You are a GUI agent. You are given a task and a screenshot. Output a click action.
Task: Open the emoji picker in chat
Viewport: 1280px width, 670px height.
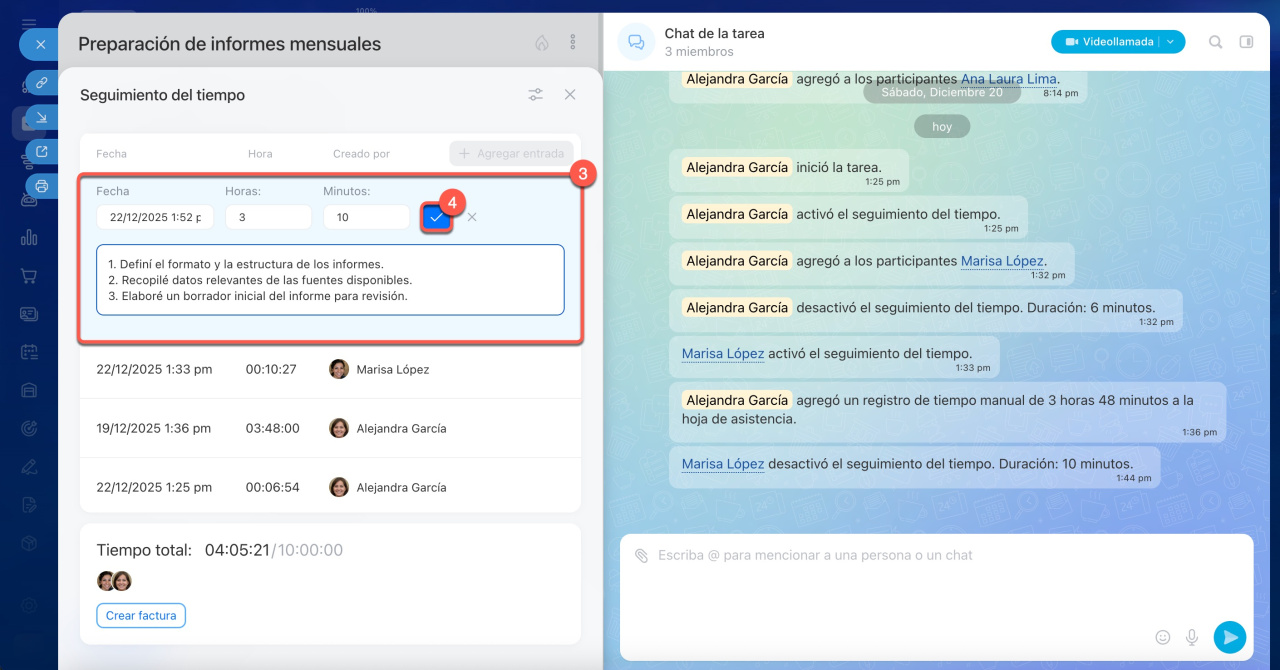(1163, 637)
